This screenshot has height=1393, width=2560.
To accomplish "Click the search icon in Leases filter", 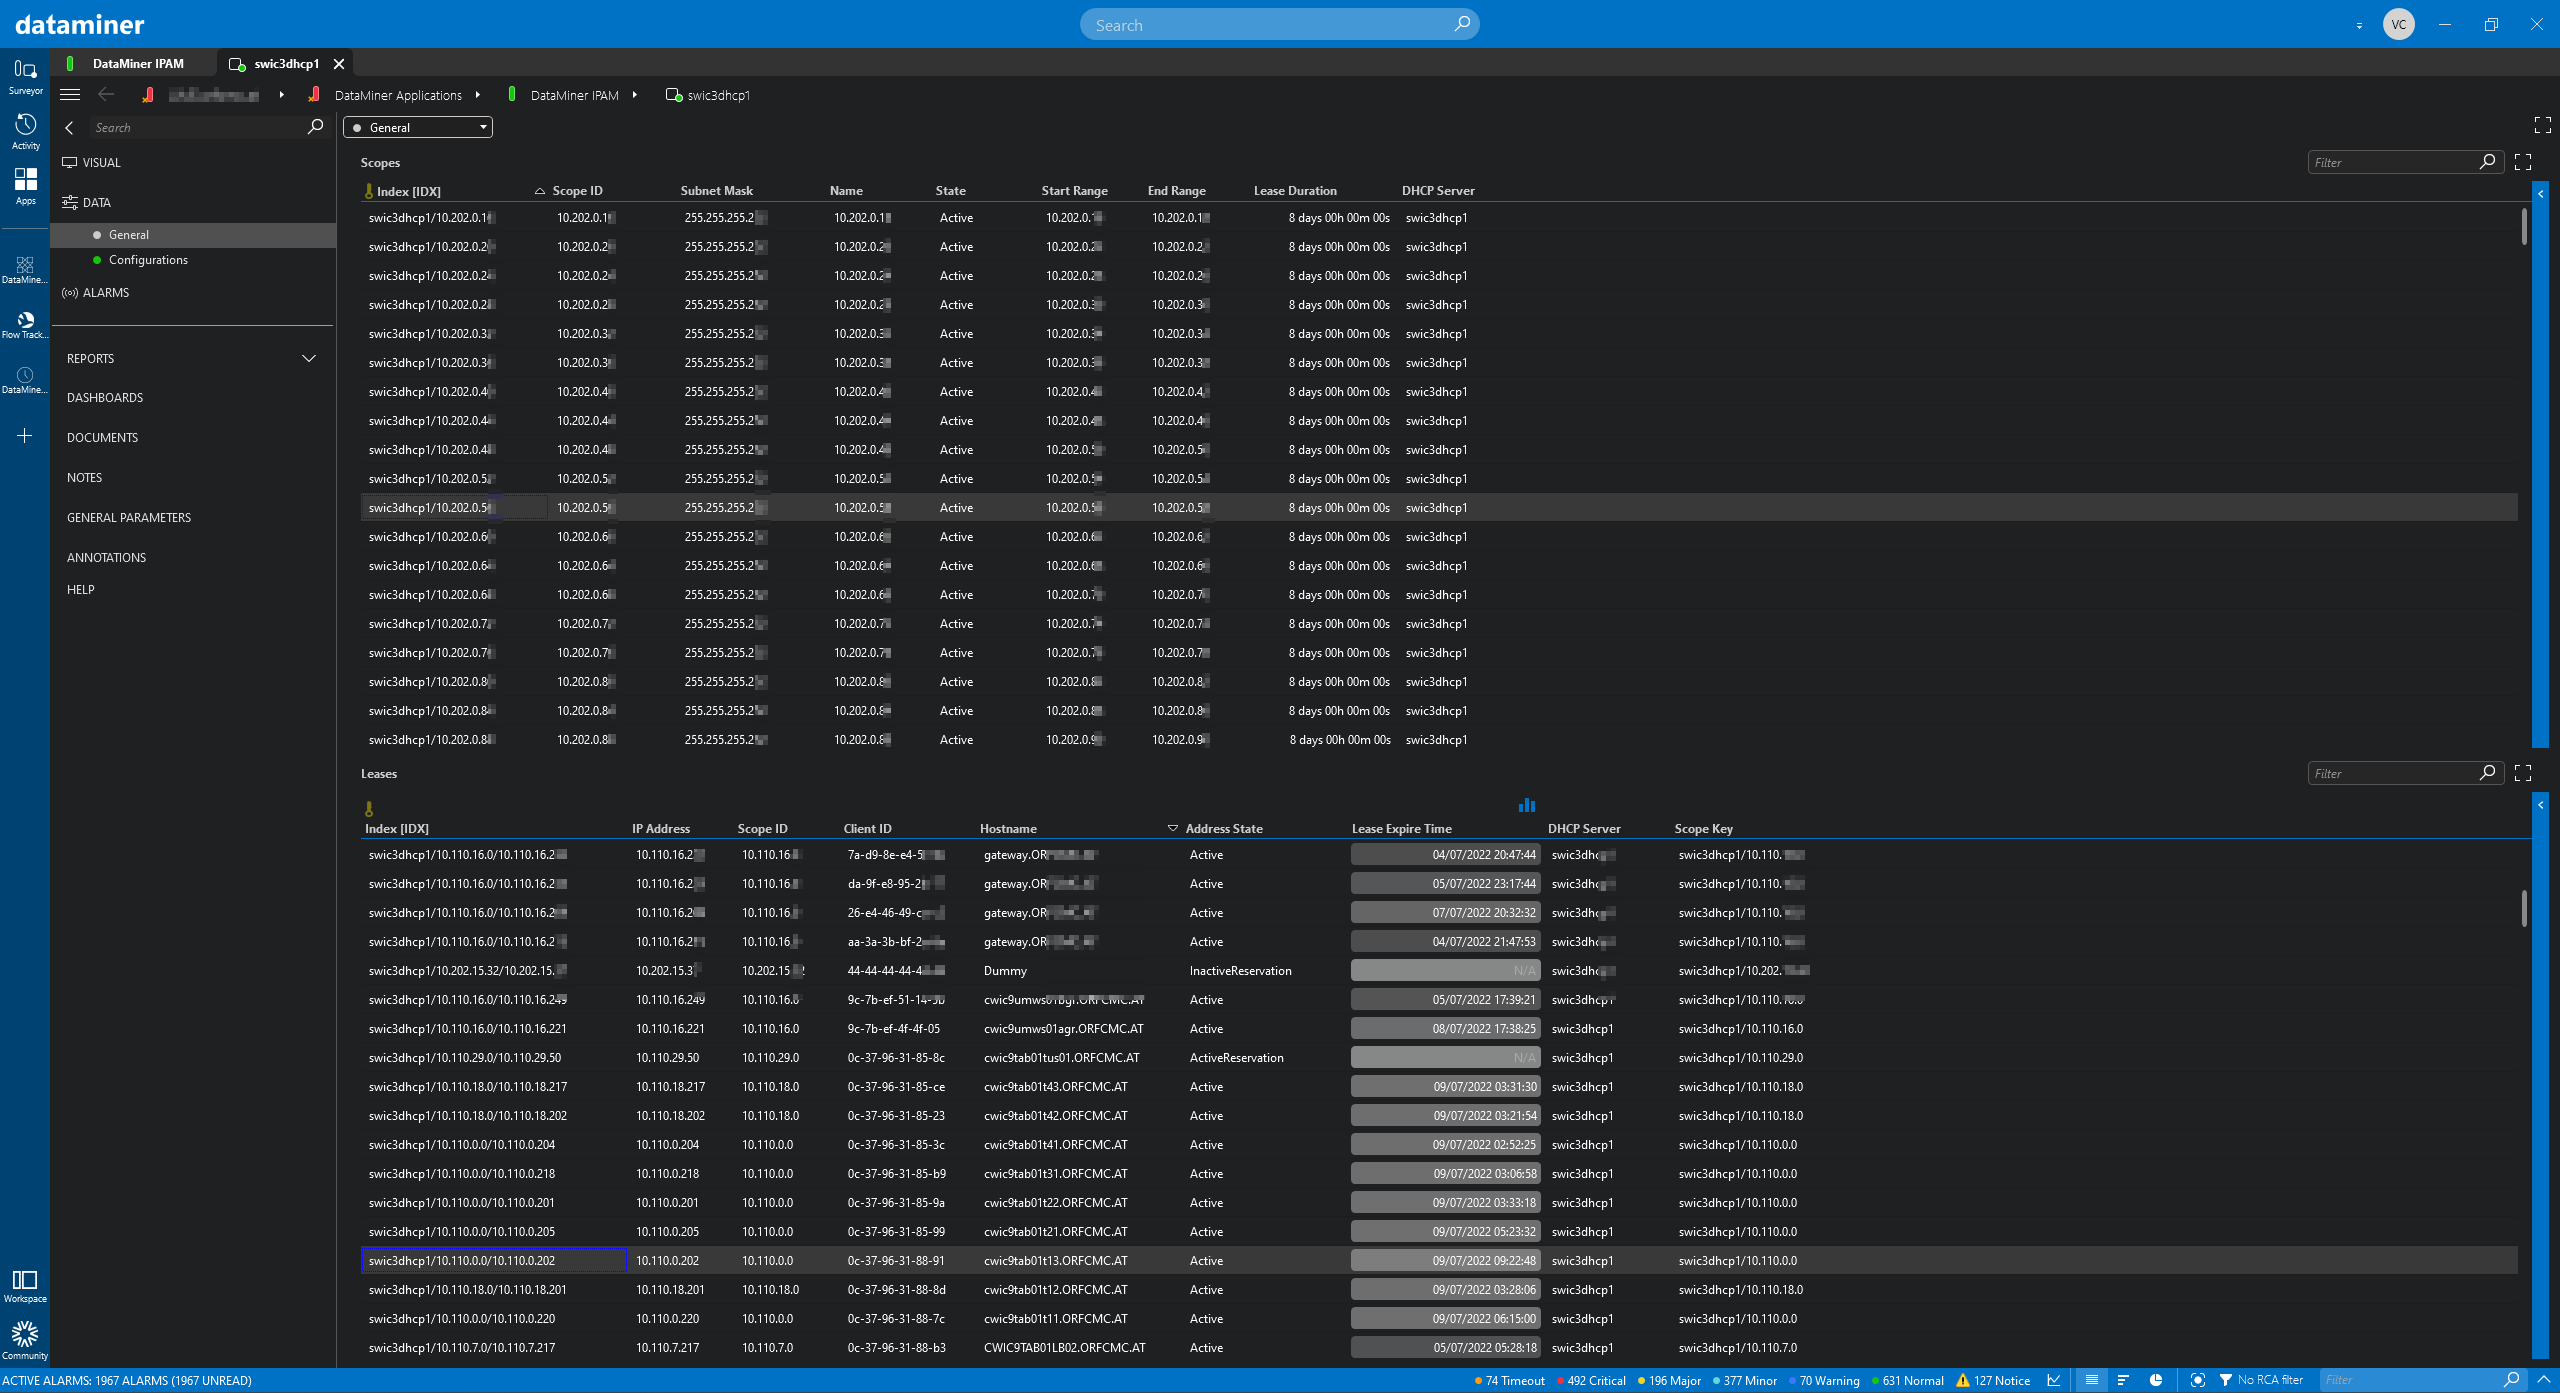I will tap(2488, 773).
